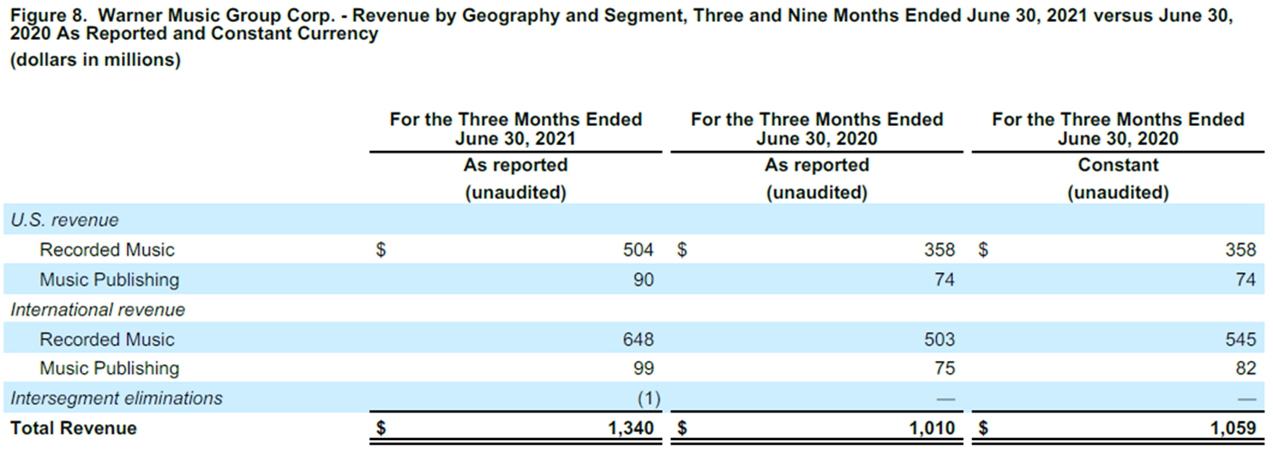
Task: Select the 82 constant currency value
Action: coord(1245,368)
